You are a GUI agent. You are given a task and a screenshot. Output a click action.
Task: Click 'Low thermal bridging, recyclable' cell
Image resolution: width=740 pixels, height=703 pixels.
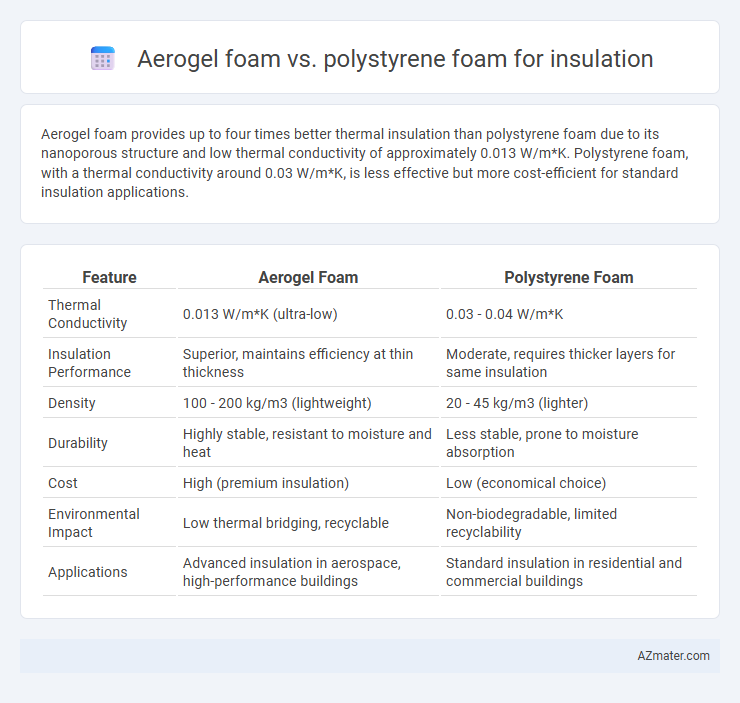pyautogui.click(x=308, y=523)
